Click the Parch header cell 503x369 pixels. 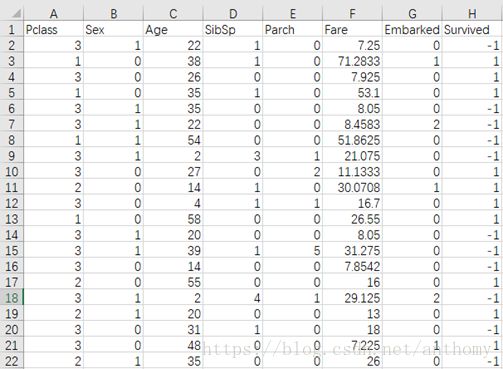[x=292, y=30]
